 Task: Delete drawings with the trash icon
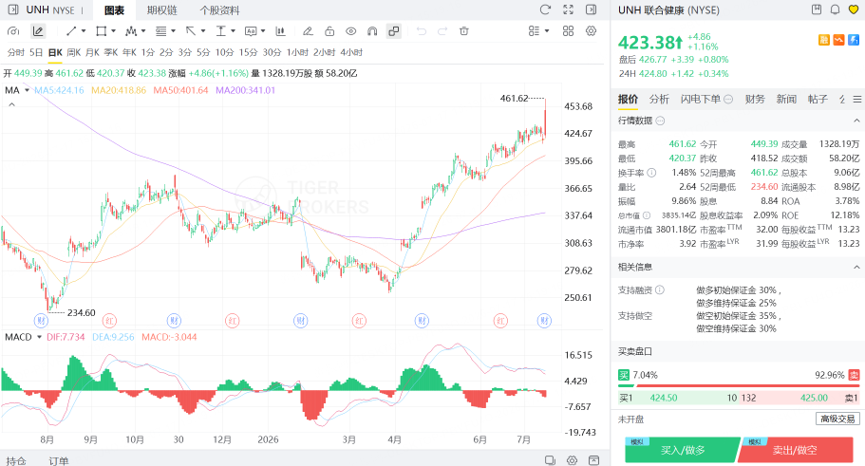point(464,31)
